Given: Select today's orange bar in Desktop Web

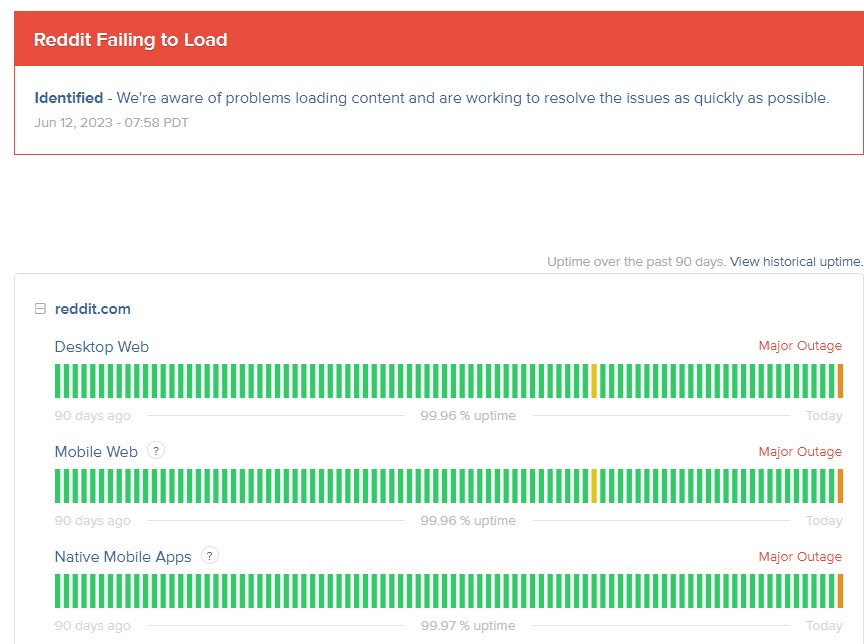Looking at the screenshot, I should point(840,381).
